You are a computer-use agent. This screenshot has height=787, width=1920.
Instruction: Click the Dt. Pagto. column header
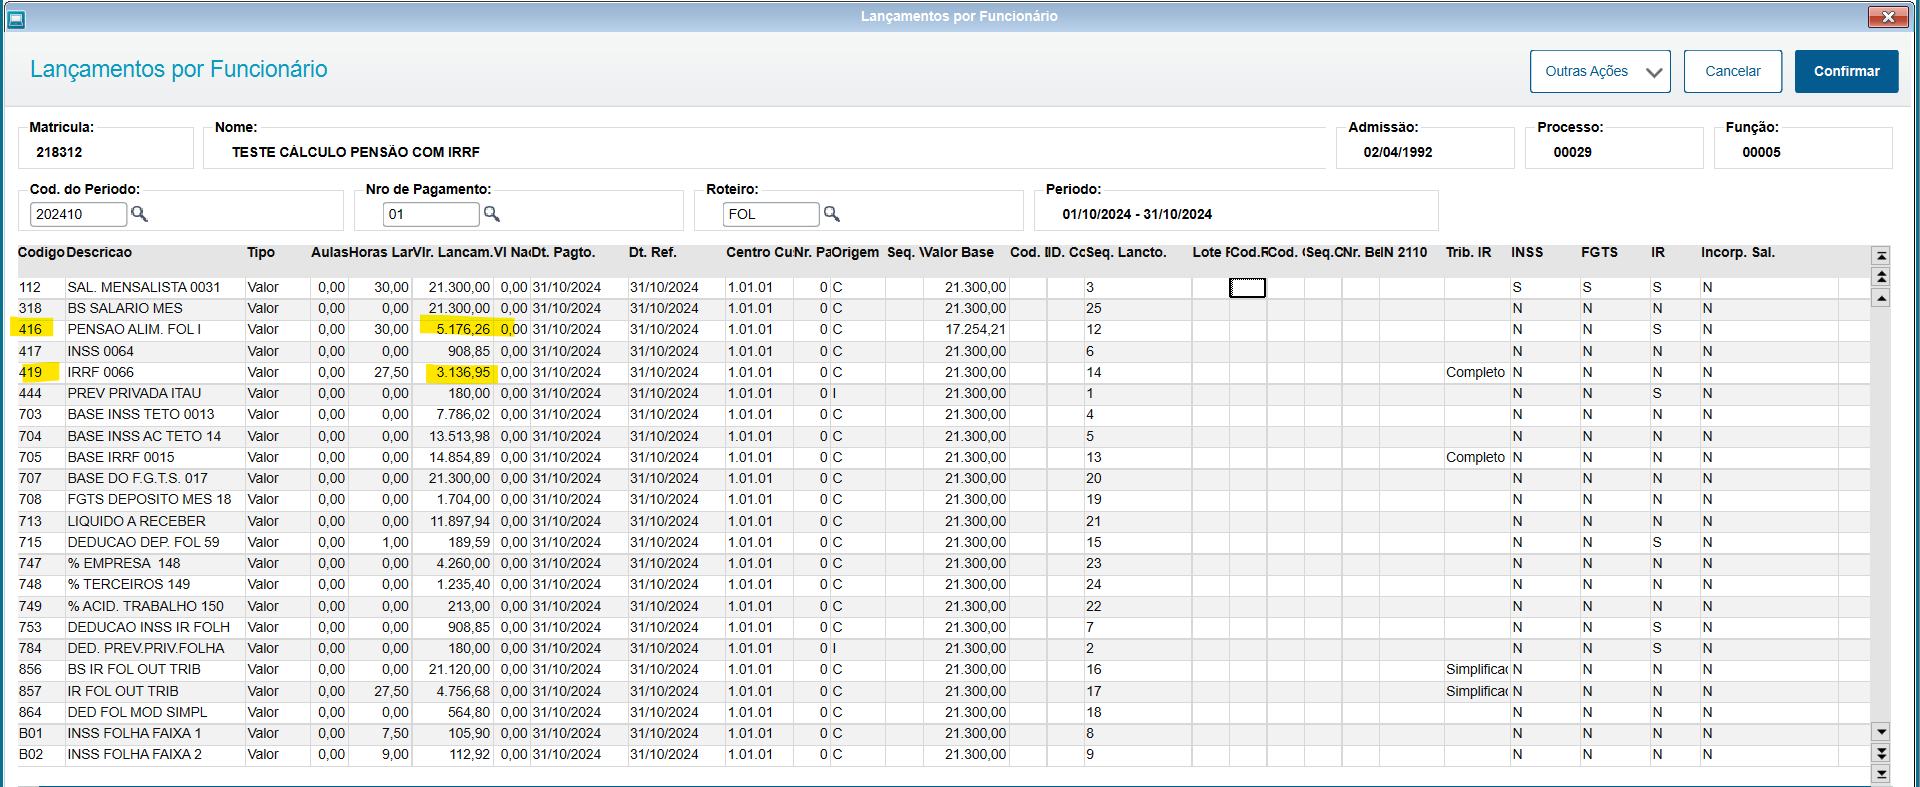point(563,252)
